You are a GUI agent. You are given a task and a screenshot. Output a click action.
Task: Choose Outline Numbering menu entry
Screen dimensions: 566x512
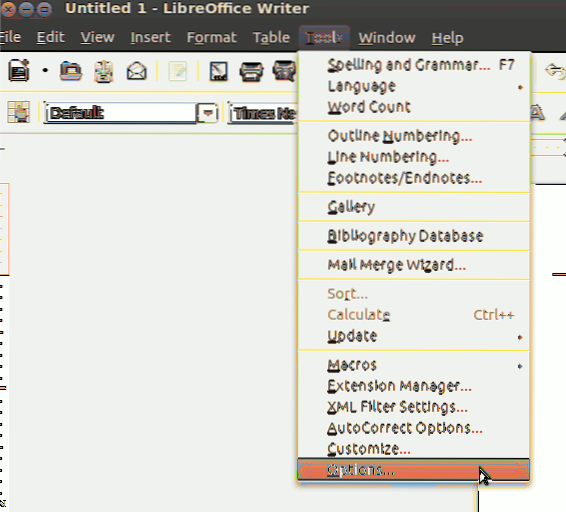(414, 136)
